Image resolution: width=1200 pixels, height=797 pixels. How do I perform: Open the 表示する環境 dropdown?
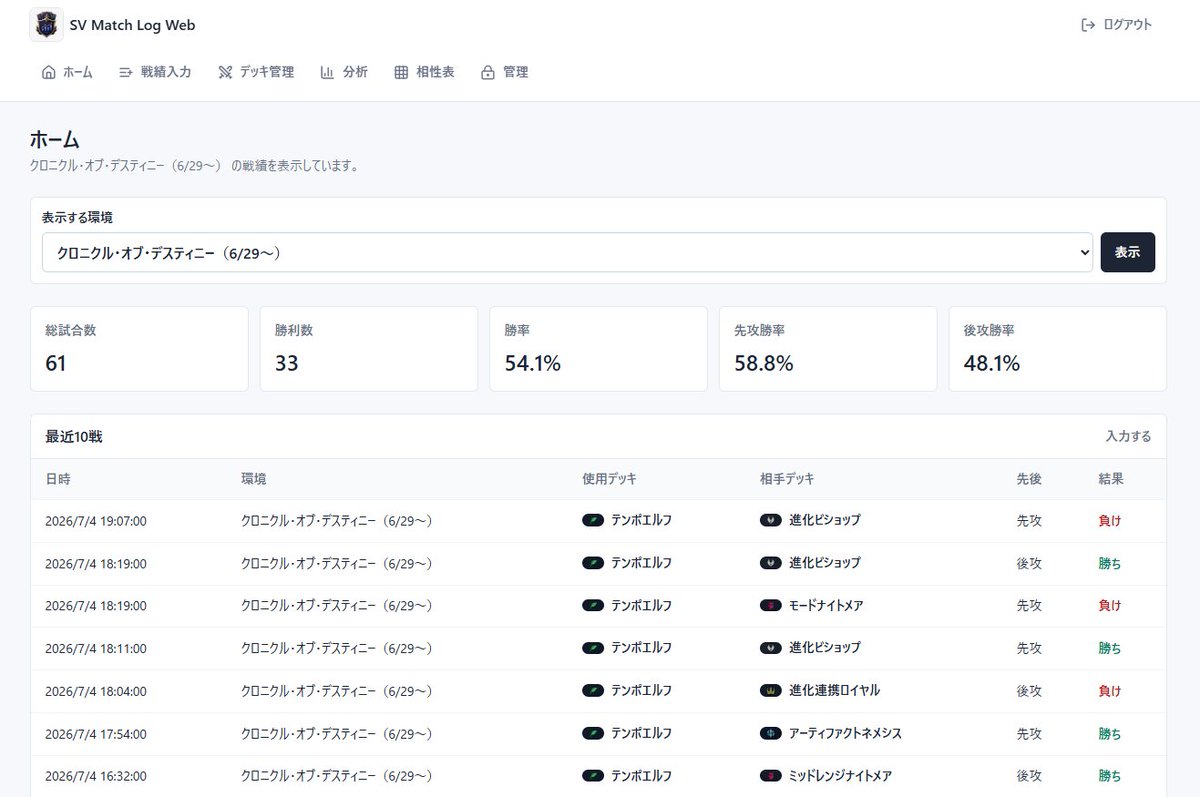pos(567,253)
